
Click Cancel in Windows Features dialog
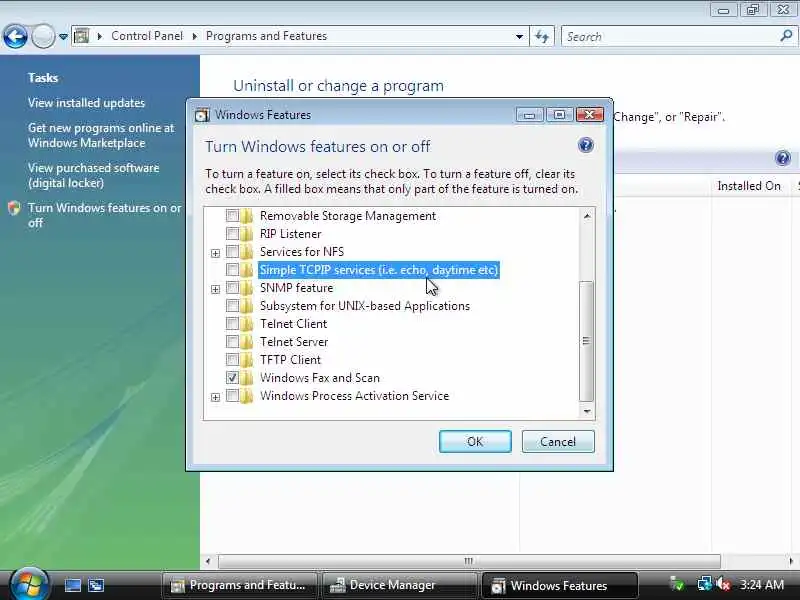558,441
